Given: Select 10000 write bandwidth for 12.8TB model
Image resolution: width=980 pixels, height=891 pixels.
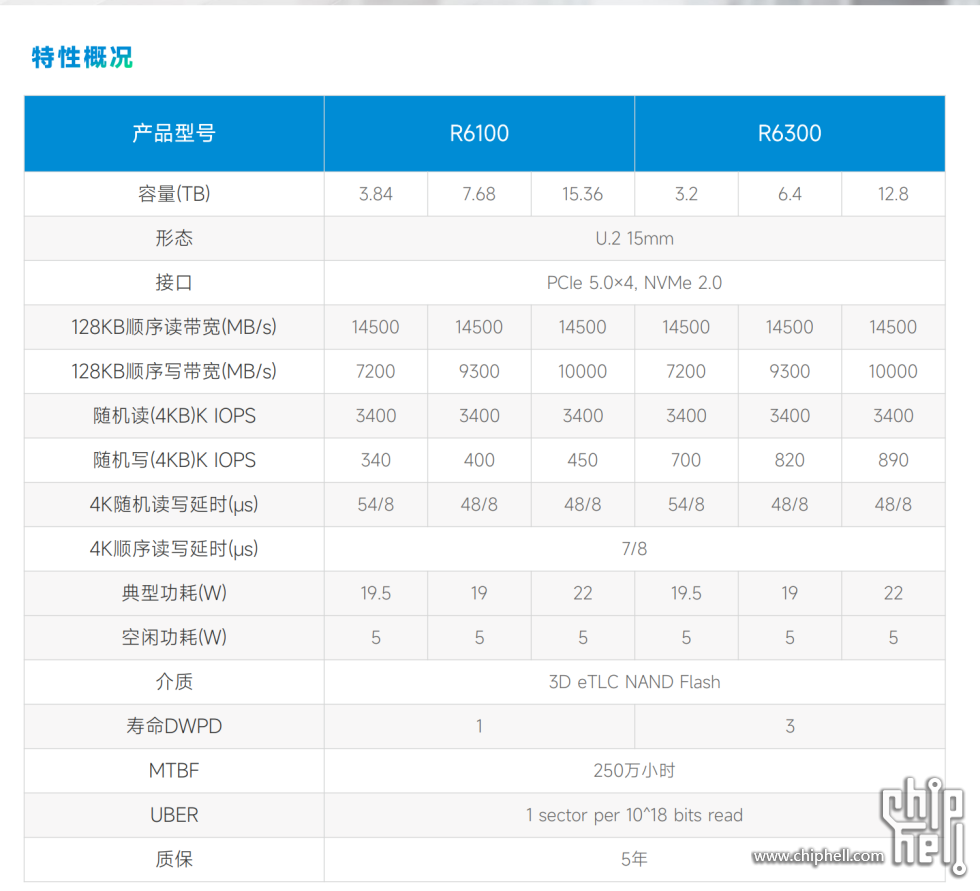Looking at the screenshot, I should coord(893,372).
